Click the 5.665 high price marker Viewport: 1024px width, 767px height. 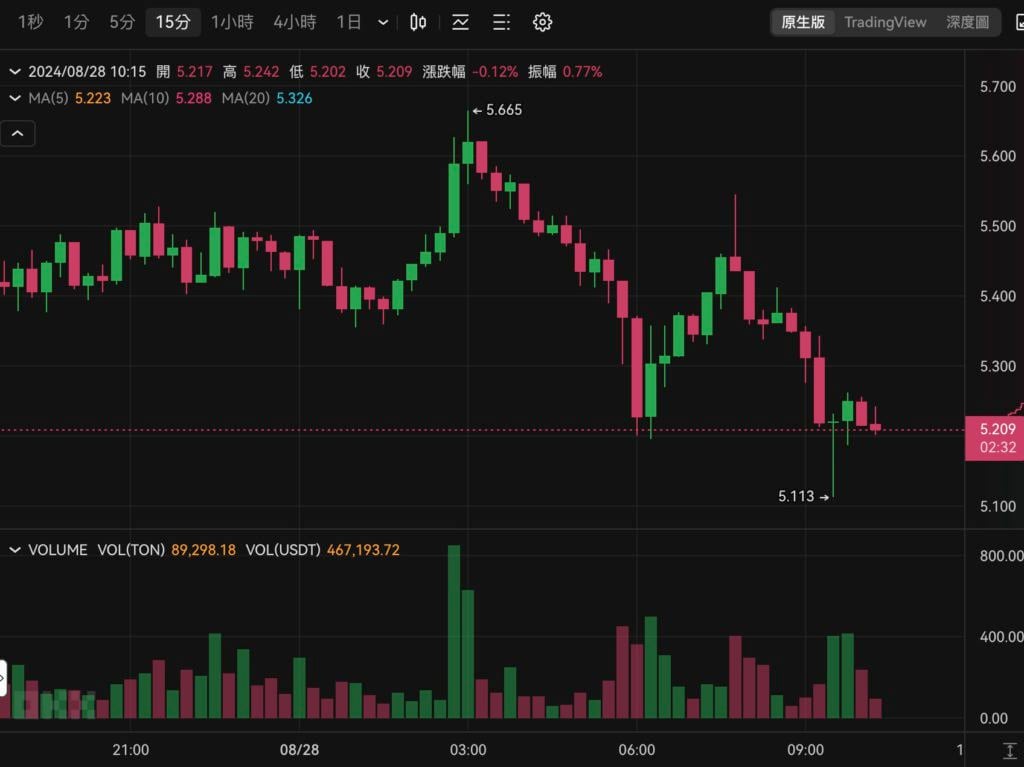click(x=498, y=110)
